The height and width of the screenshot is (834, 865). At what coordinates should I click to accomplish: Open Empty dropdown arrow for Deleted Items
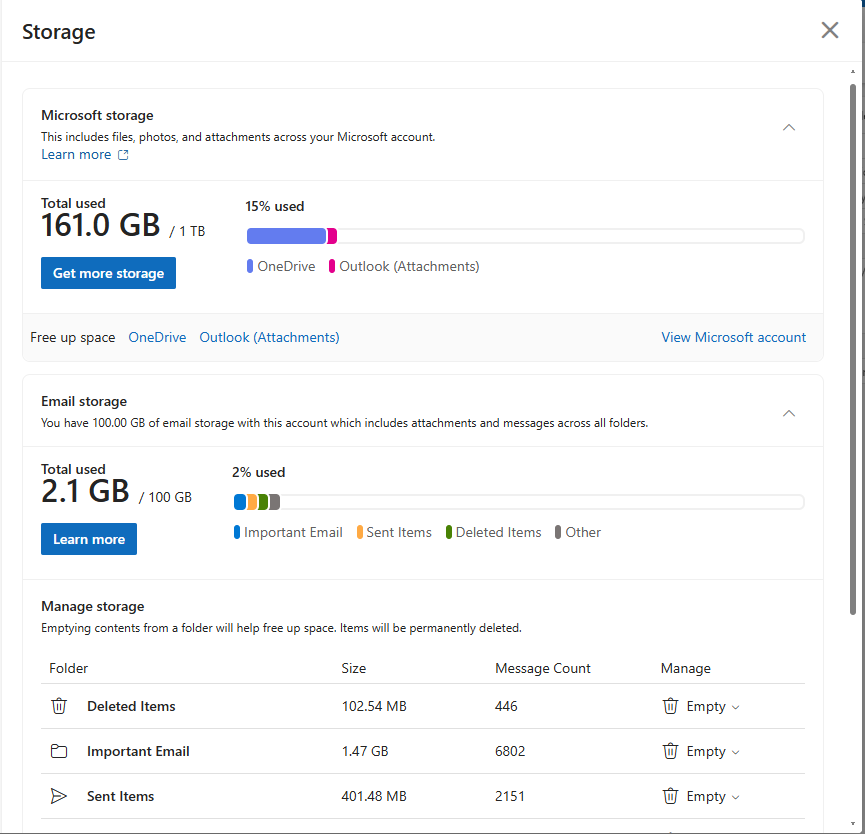[735, 708]
